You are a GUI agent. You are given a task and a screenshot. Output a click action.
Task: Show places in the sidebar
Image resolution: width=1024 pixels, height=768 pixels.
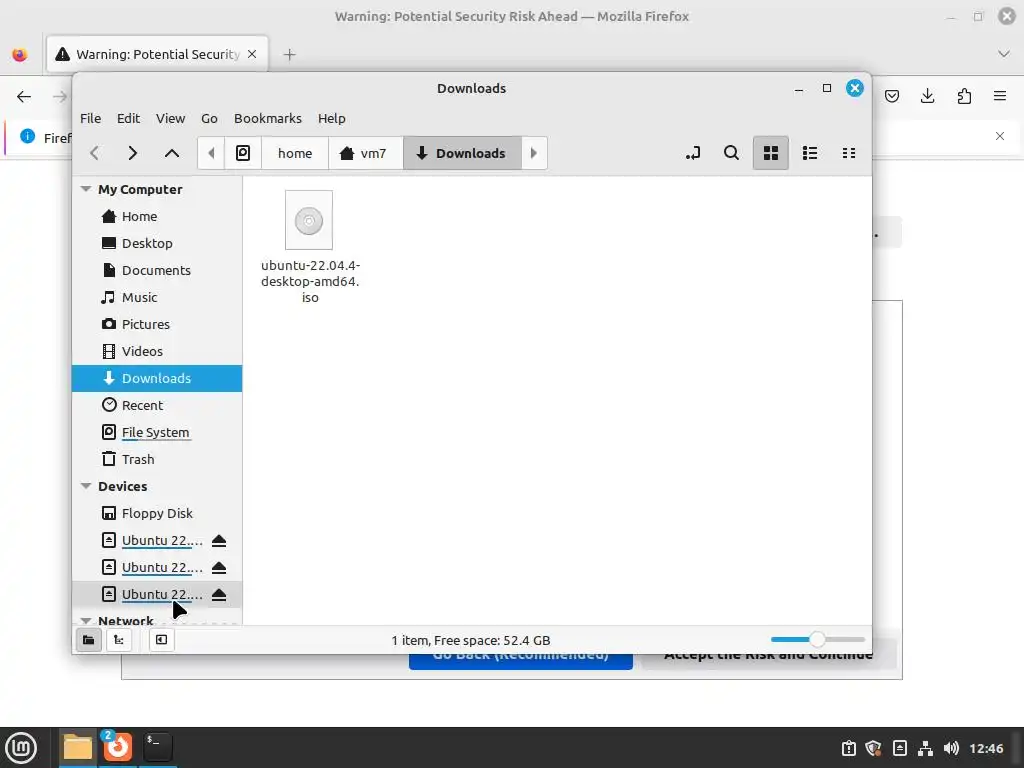pyautogui.click(x=89, y=640)
